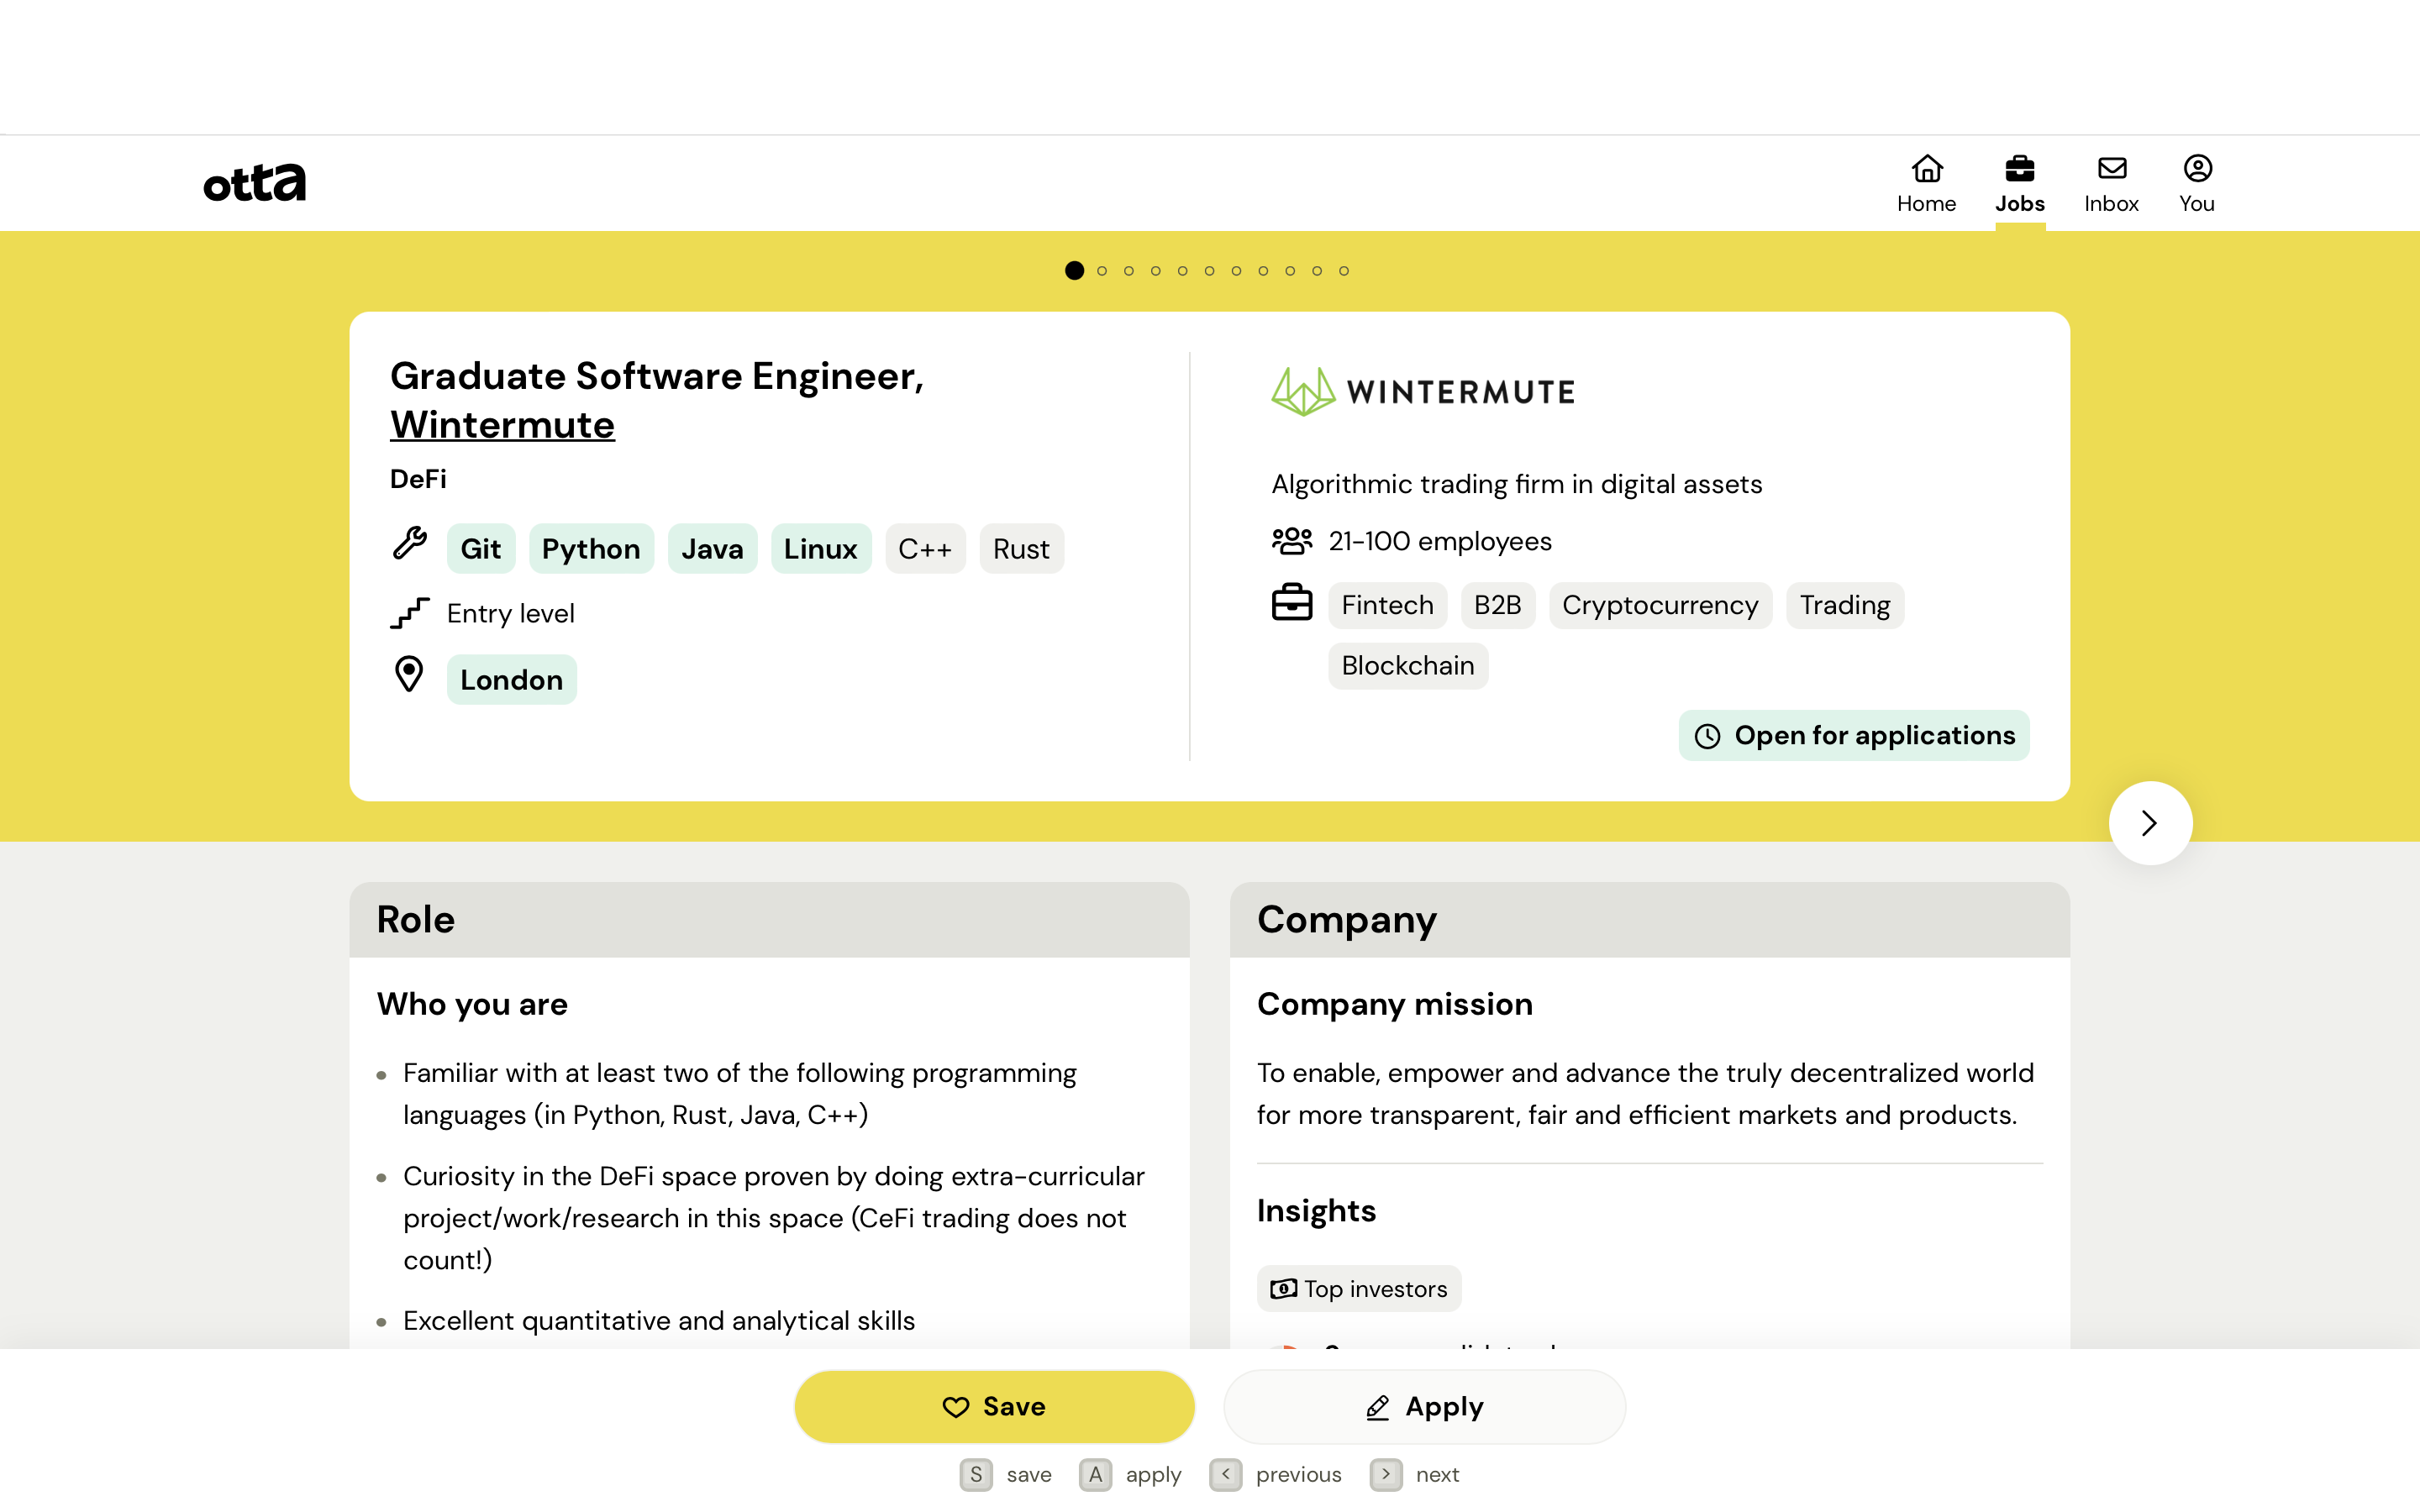Click the Top investors insight tag
2420x1512 pixels.
[1359, 1288]
